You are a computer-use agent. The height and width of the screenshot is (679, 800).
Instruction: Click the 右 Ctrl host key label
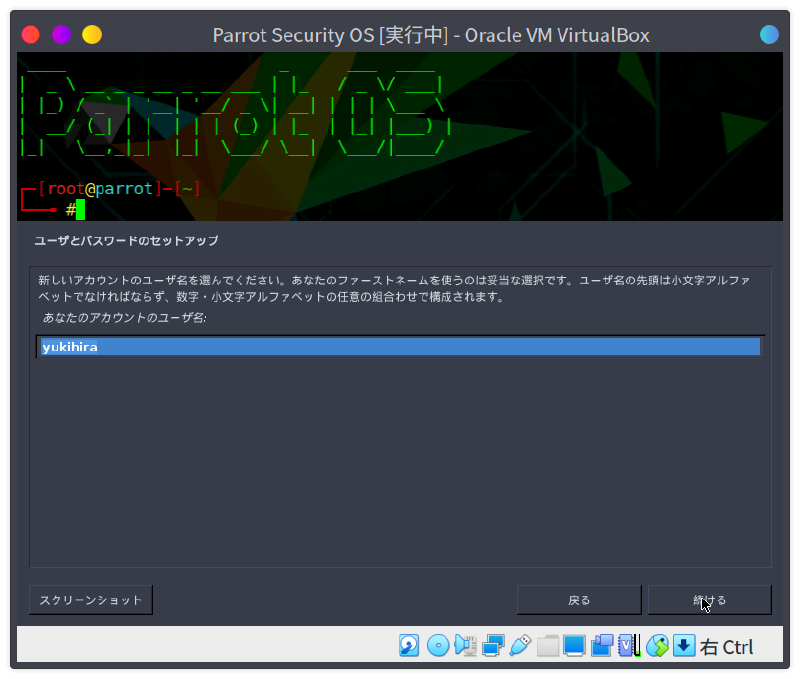(x=727, y=647)
